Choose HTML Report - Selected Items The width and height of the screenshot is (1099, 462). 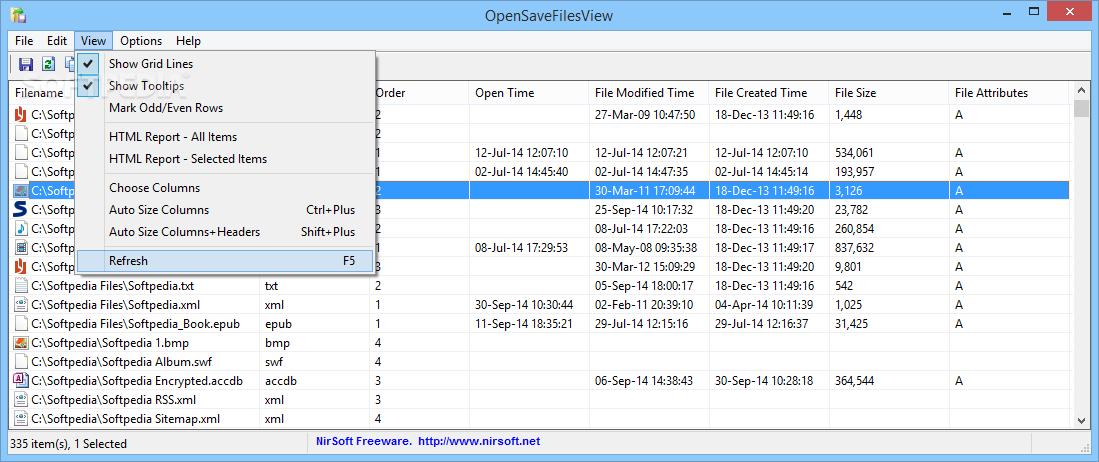[x=225, y=159]
